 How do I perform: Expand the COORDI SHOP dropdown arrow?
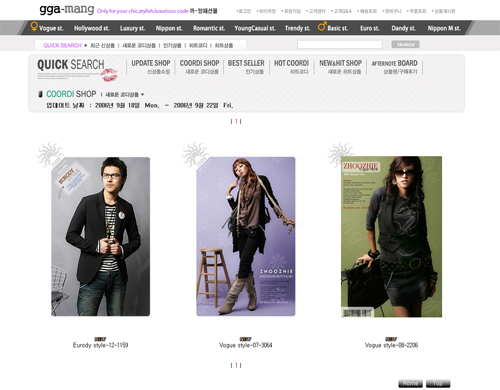pos(143,95)
